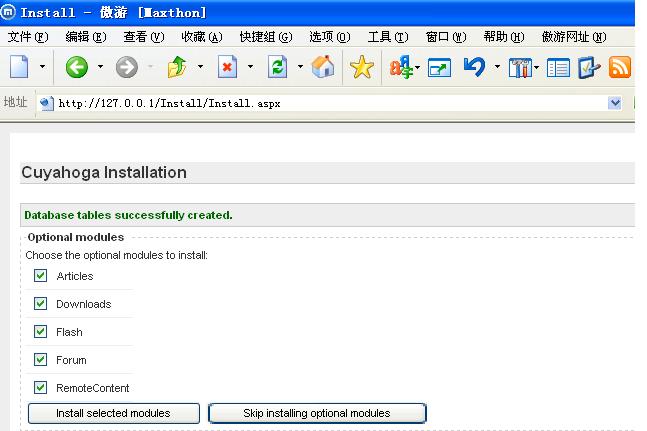Click the Flash module label
Viewport: 647px width, 431px height.
pos(69,332)
